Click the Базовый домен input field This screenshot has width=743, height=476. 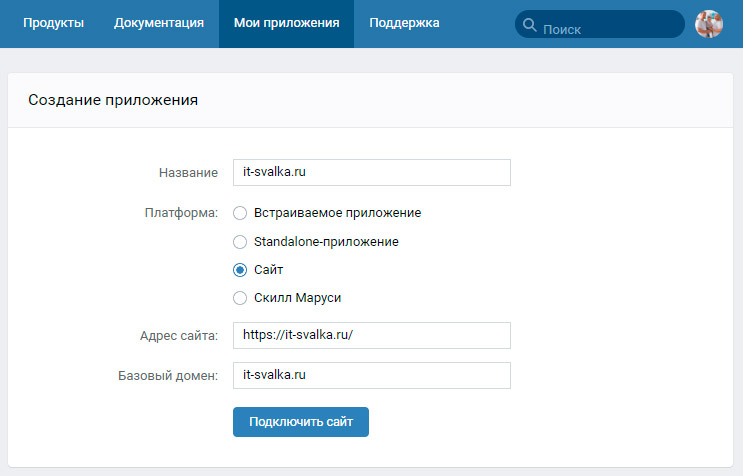click(372, 376)
